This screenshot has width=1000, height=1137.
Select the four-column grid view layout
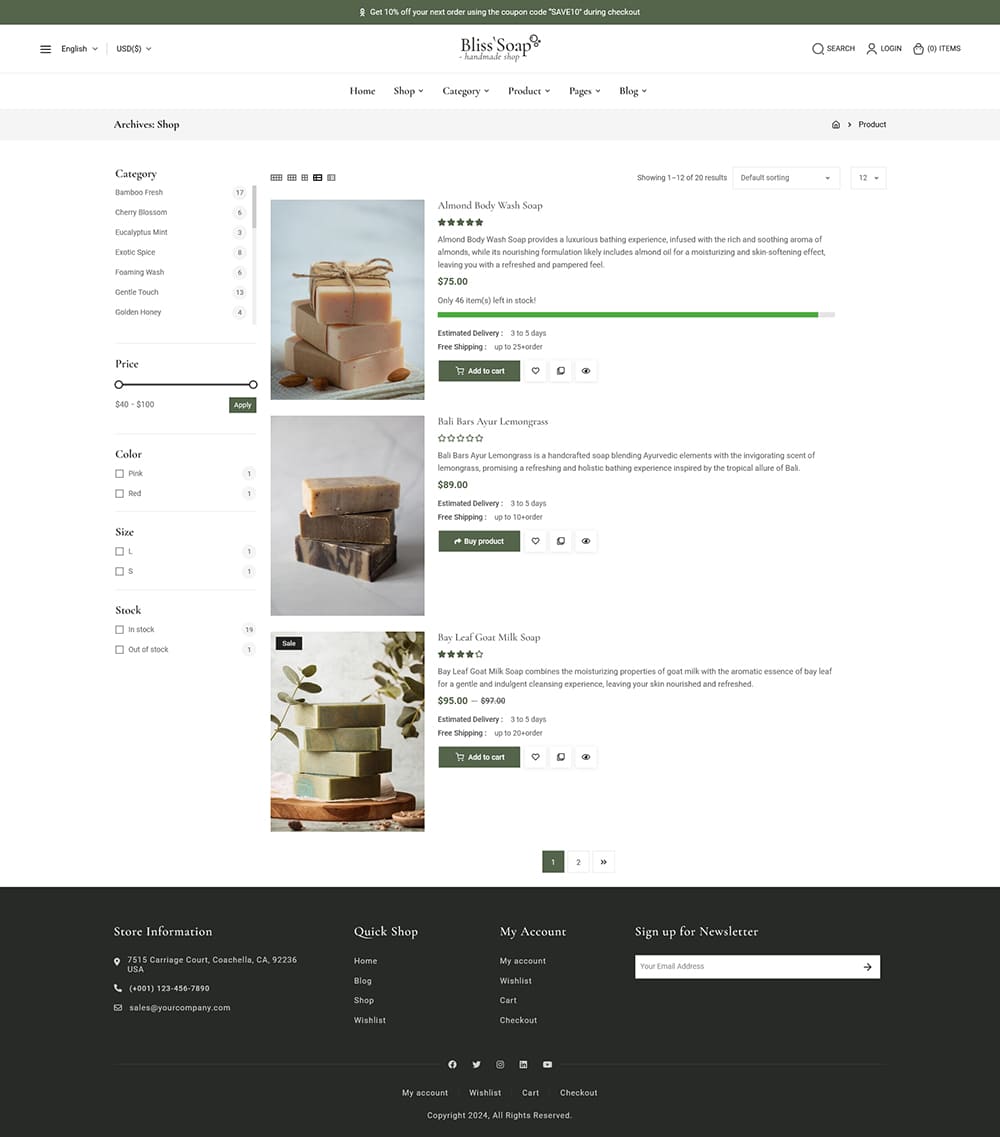tap(276, 177)
